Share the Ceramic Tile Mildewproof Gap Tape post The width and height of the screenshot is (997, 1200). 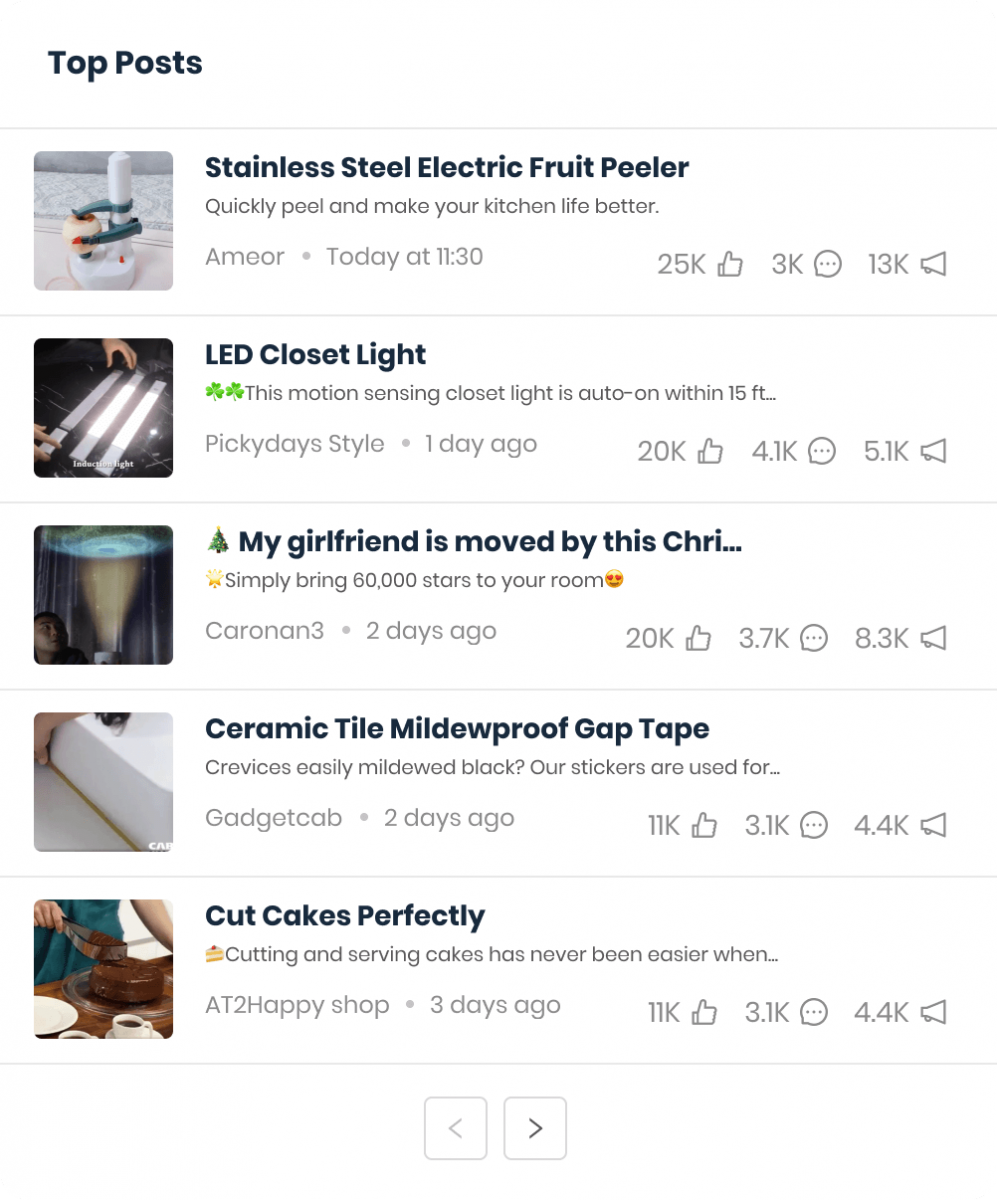coord(932,825)
